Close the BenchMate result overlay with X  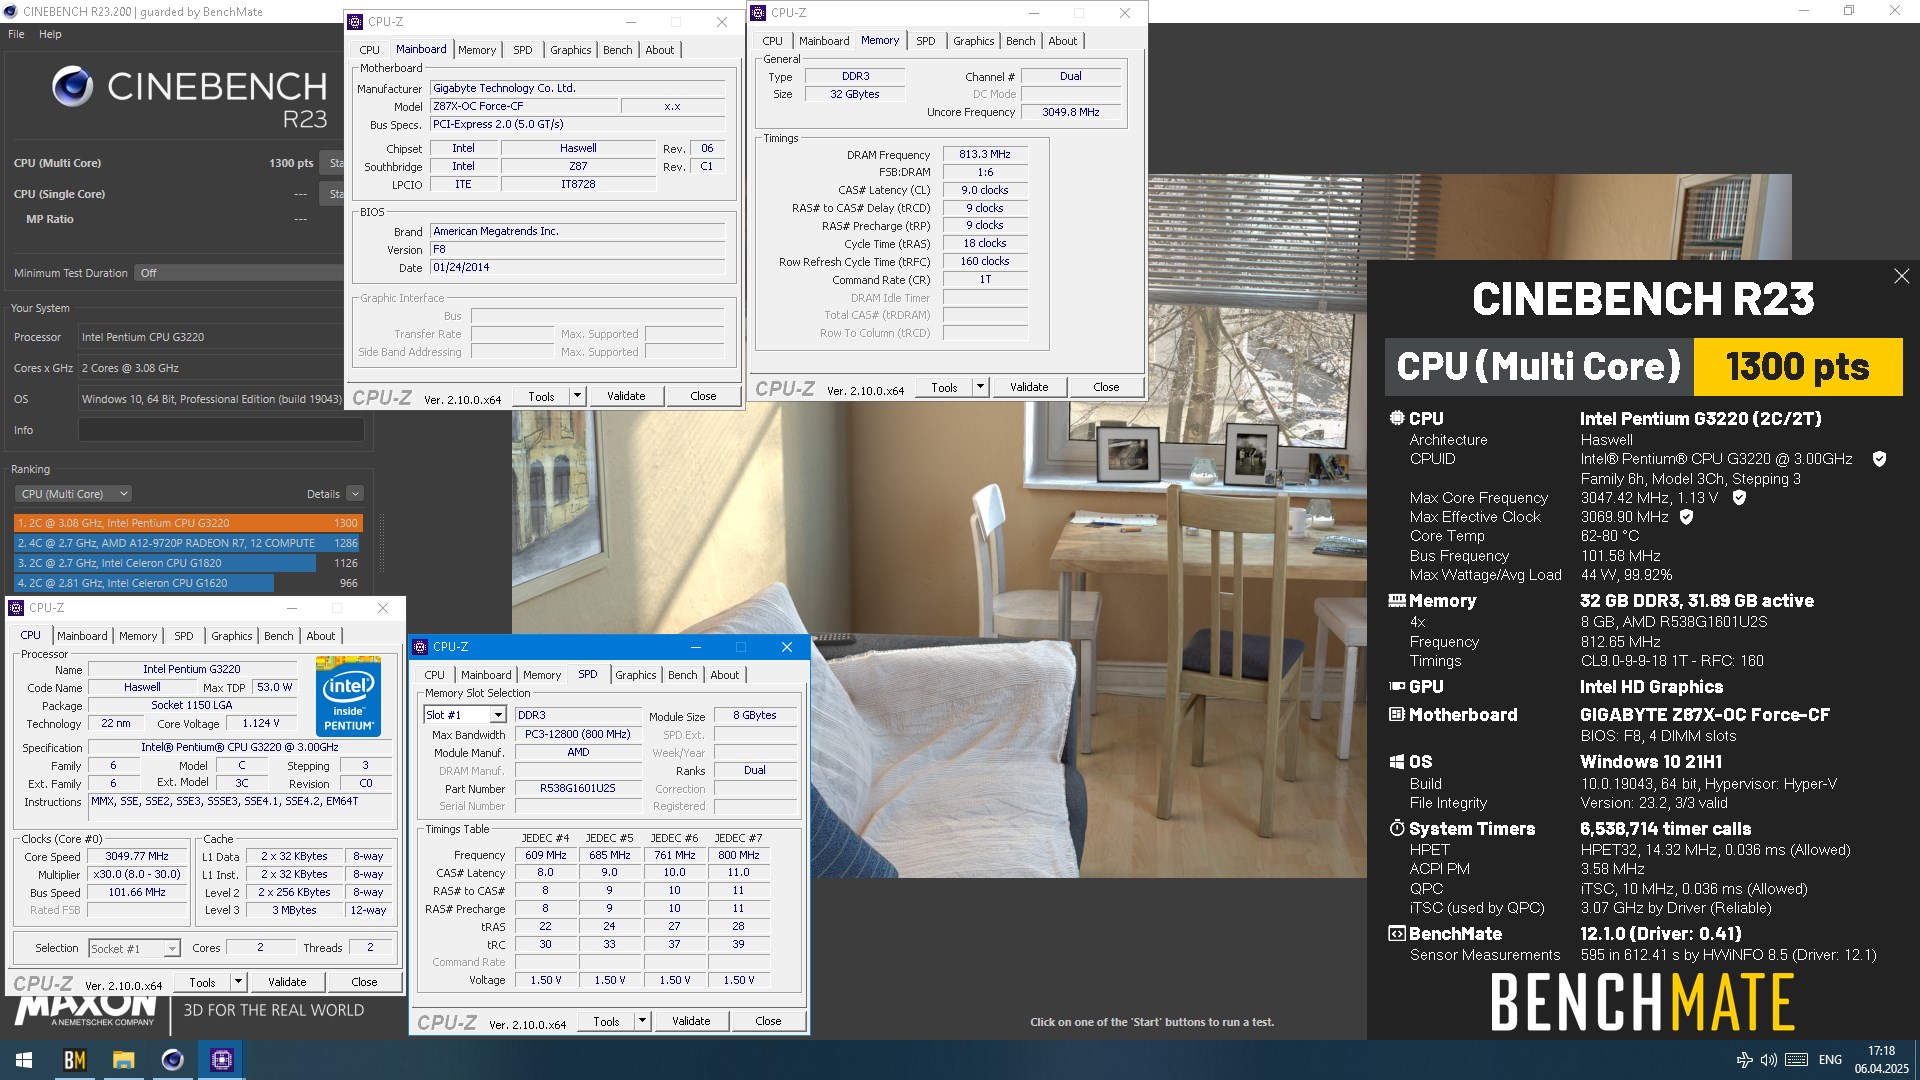1901,276
